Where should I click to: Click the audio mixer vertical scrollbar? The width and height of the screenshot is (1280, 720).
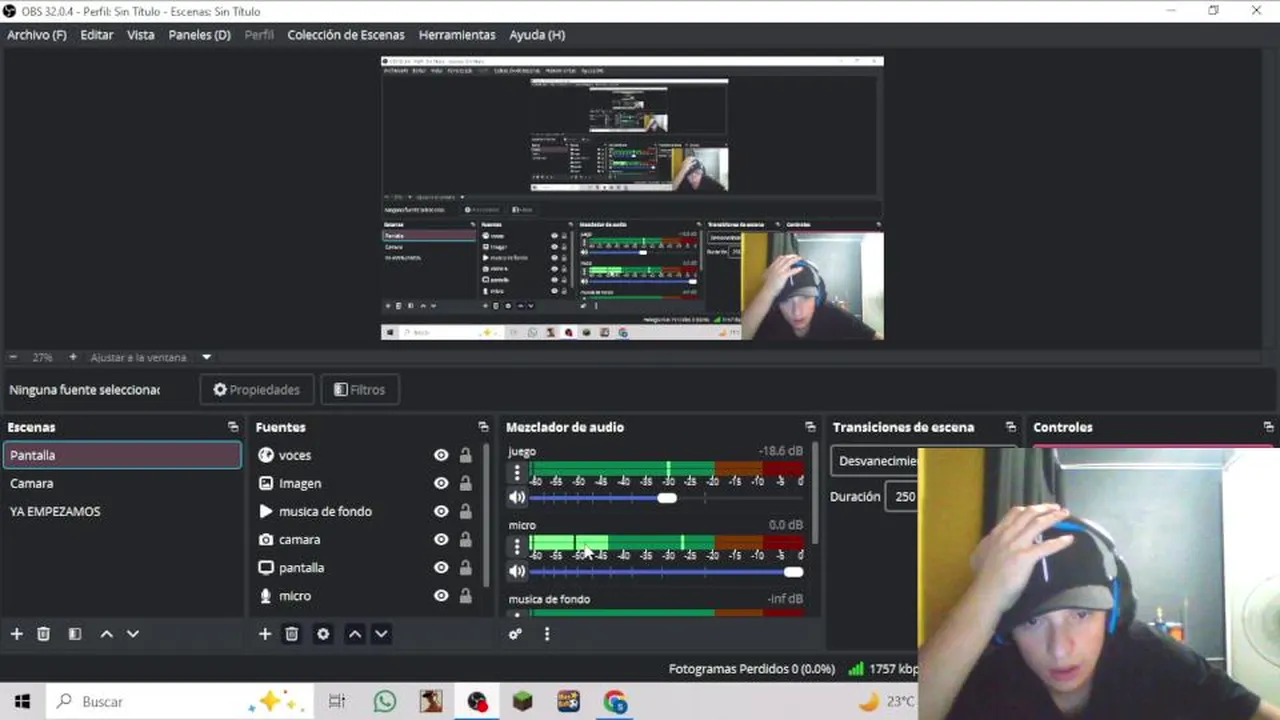pos(816,495)
